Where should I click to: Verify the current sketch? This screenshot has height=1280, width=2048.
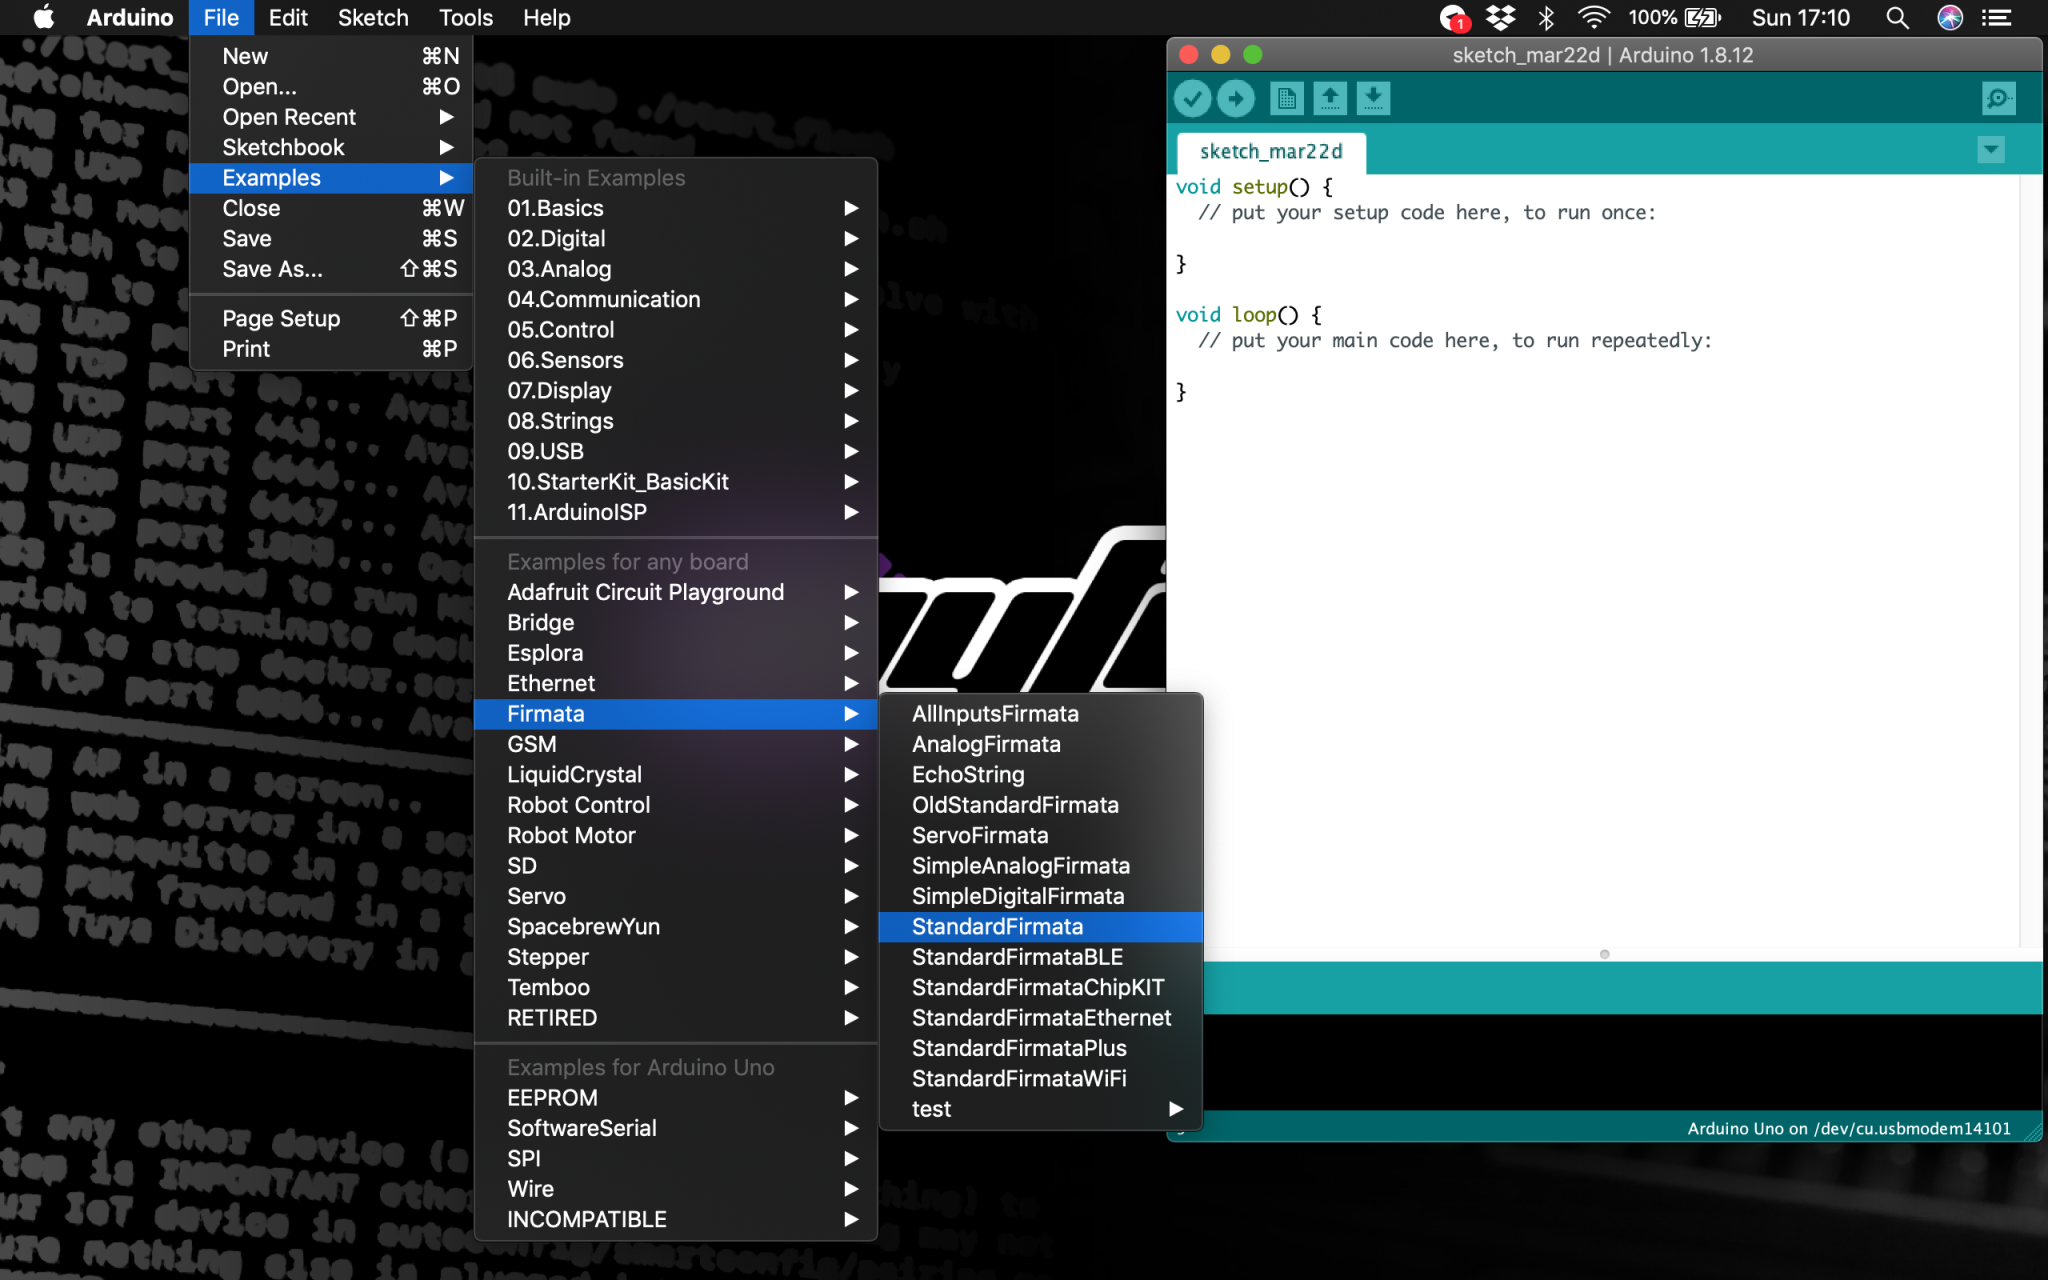pyautogui.click(x=1191, y=98)
